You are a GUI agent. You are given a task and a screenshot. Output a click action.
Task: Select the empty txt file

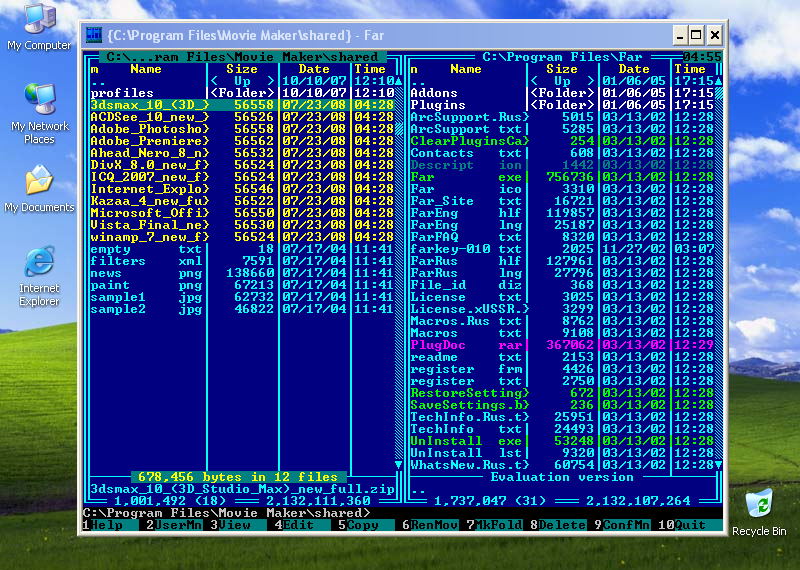242,249
